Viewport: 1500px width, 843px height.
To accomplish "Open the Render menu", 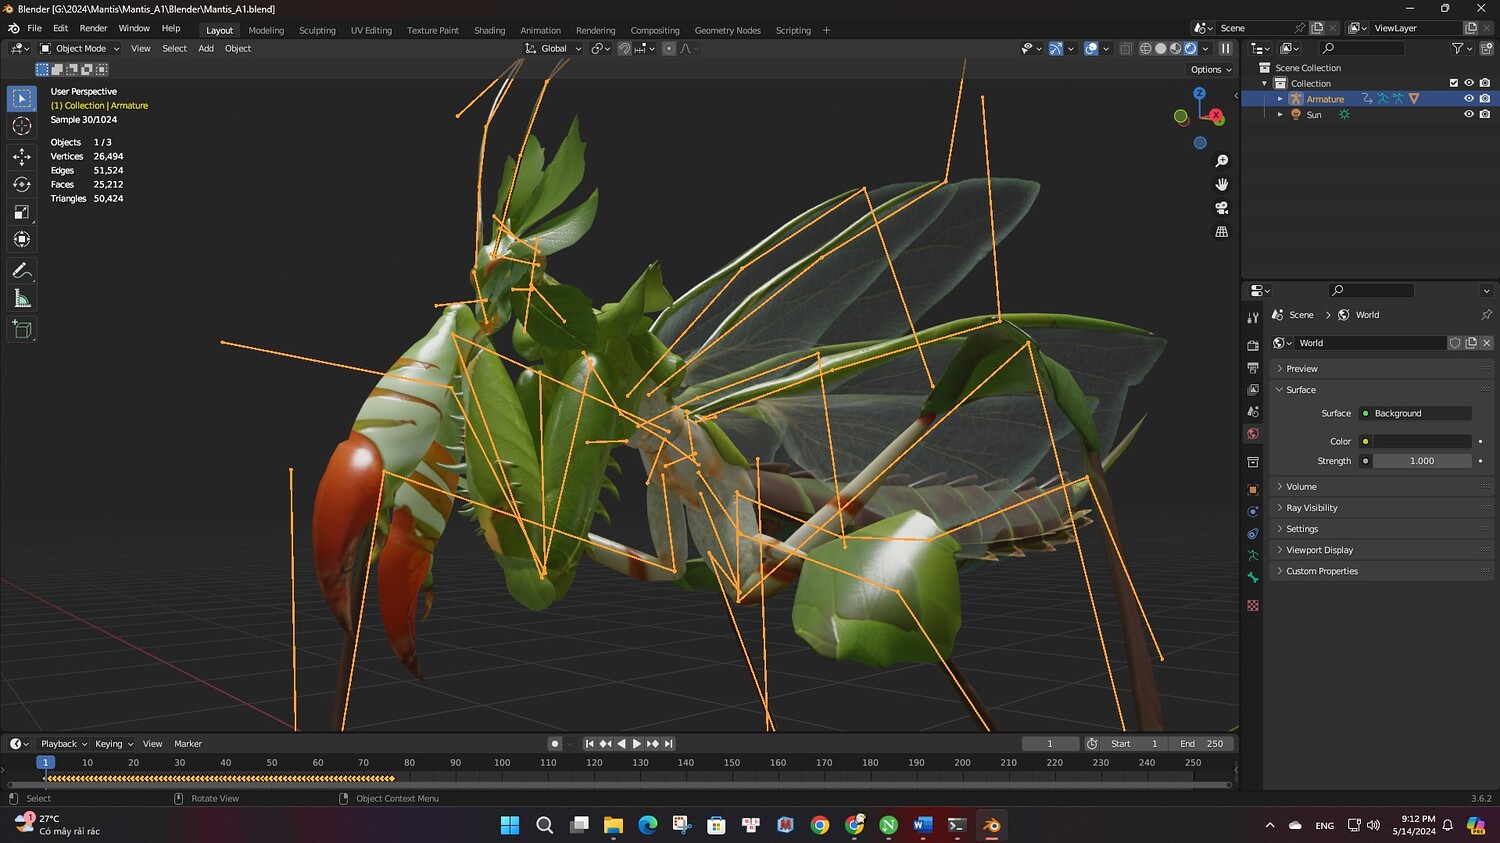I will click(93, 28).
